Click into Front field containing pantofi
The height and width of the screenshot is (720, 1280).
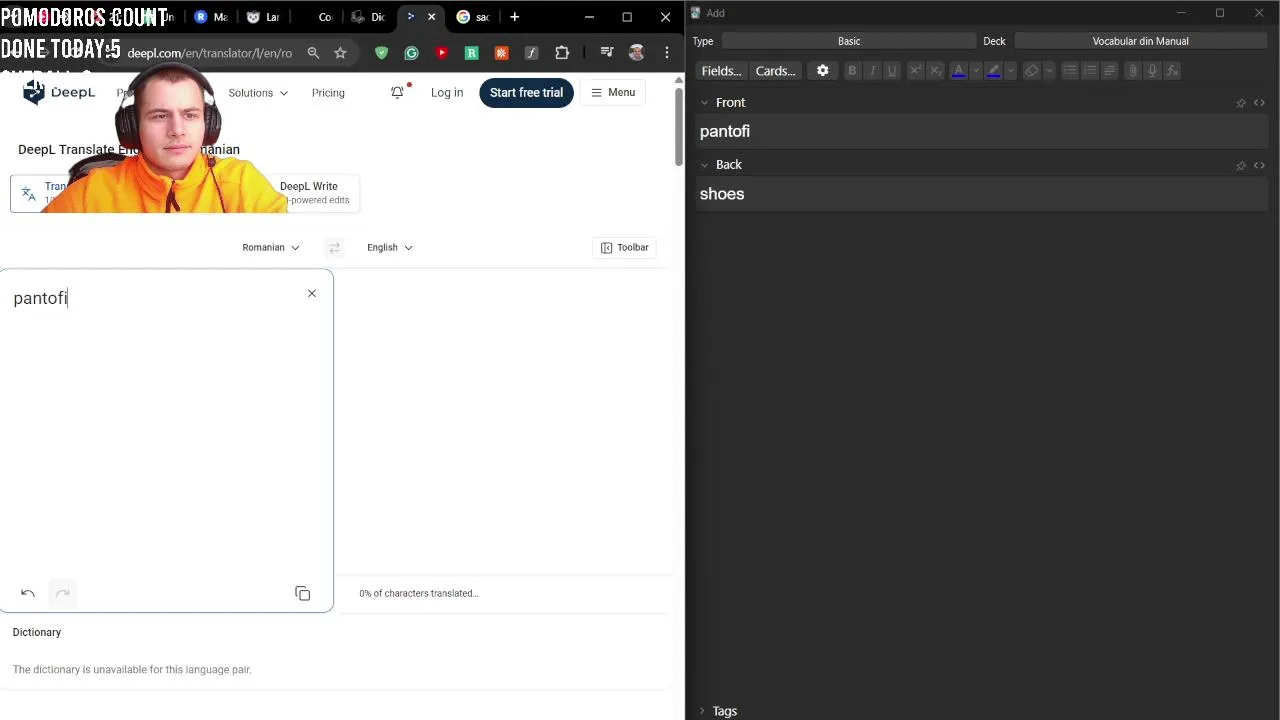tap(982, 131)
